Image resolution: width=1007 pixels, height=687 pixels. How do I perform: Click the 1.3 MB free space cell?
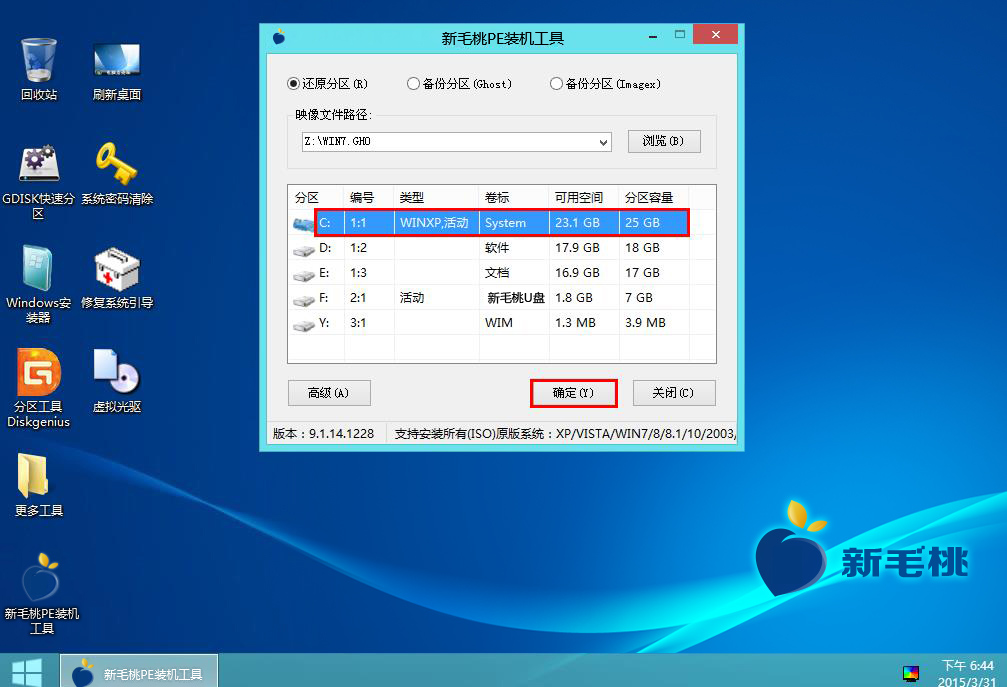click(x=575, y=323)
